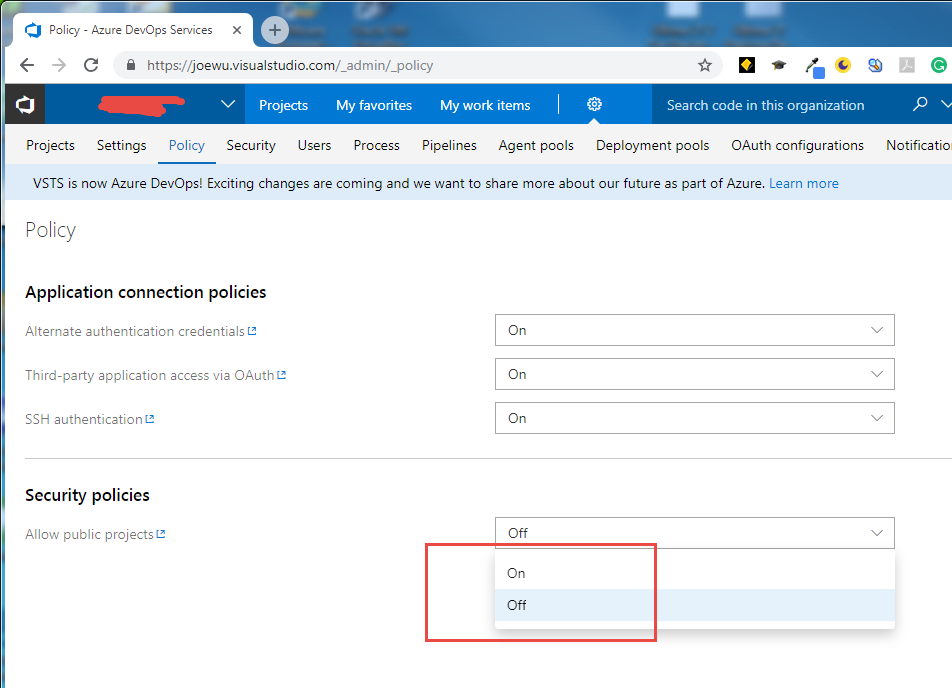Viewport: 952px width, 688px height.
Task: Open My favorites in header
Action: (374, 105)
